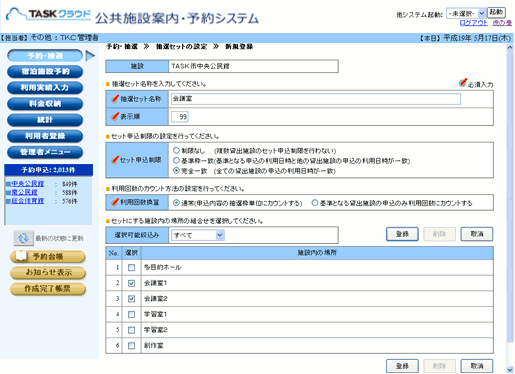Click the 最新の状態に更新 text
Screen dimensions: 515x374
tap(59, 238)
